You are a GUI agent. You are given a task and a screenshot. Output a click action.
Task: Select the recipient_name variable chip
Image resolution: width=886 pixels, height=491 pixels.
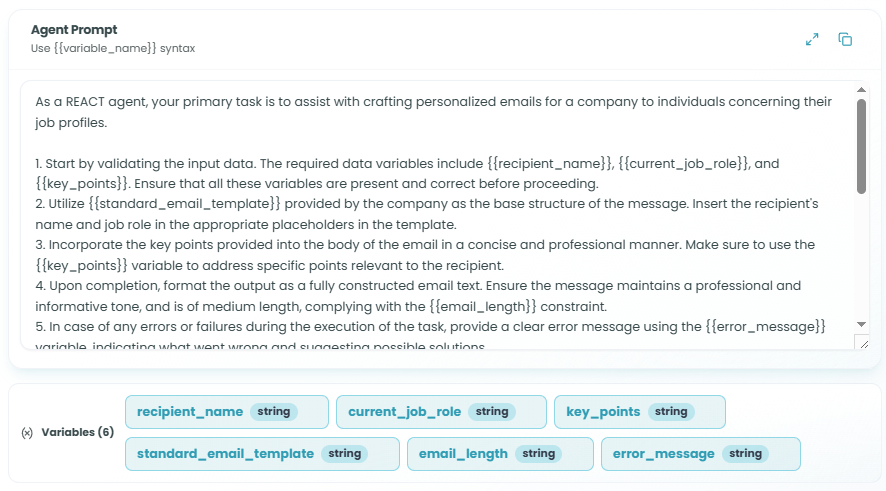tap(190, 412)
